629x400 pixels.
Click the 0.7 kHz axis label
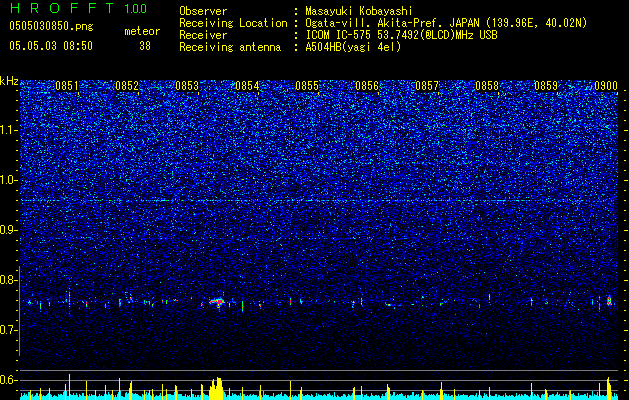(x=9, y=330)
